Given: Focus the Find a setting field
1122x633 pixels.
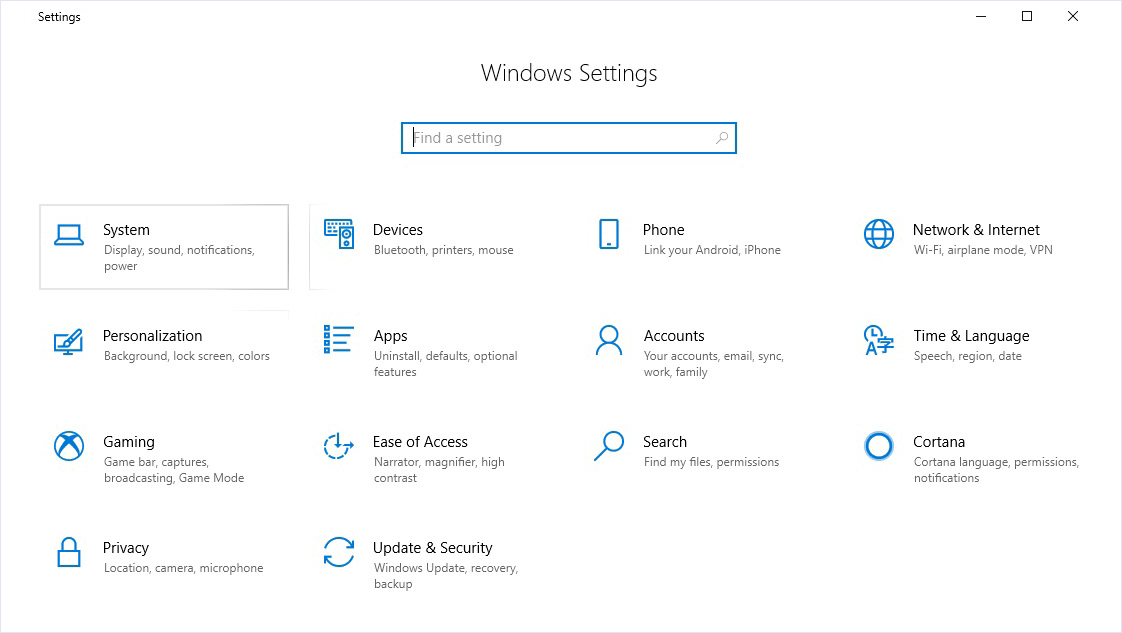Looking at the screenshot, I should [569, 138].
